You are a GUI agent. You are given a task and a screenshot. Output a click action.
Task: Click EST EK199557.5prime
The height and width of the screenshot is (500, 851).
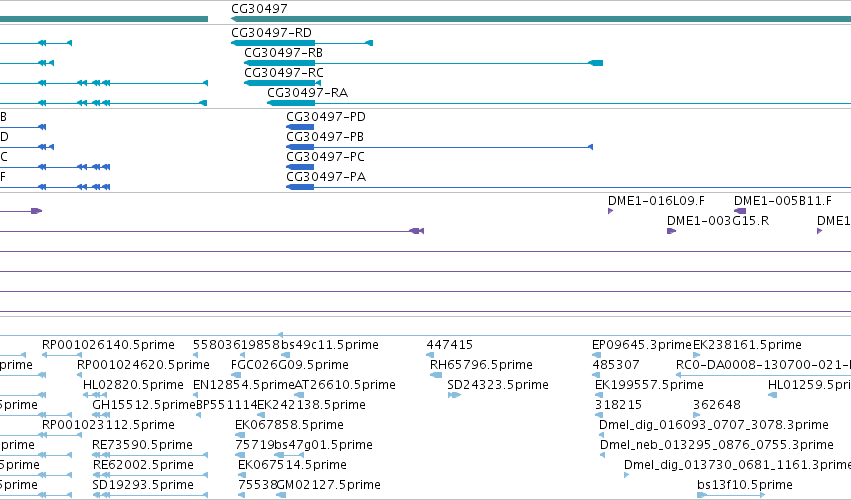point(649,385)
